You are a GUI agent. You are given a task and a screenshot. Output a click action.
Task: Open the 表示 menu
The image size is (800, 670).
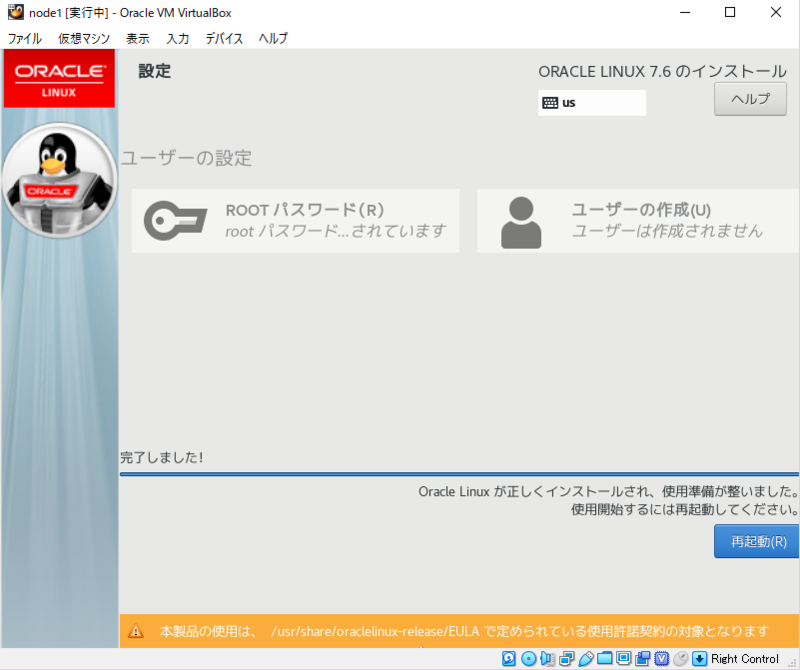coord(138,39)
